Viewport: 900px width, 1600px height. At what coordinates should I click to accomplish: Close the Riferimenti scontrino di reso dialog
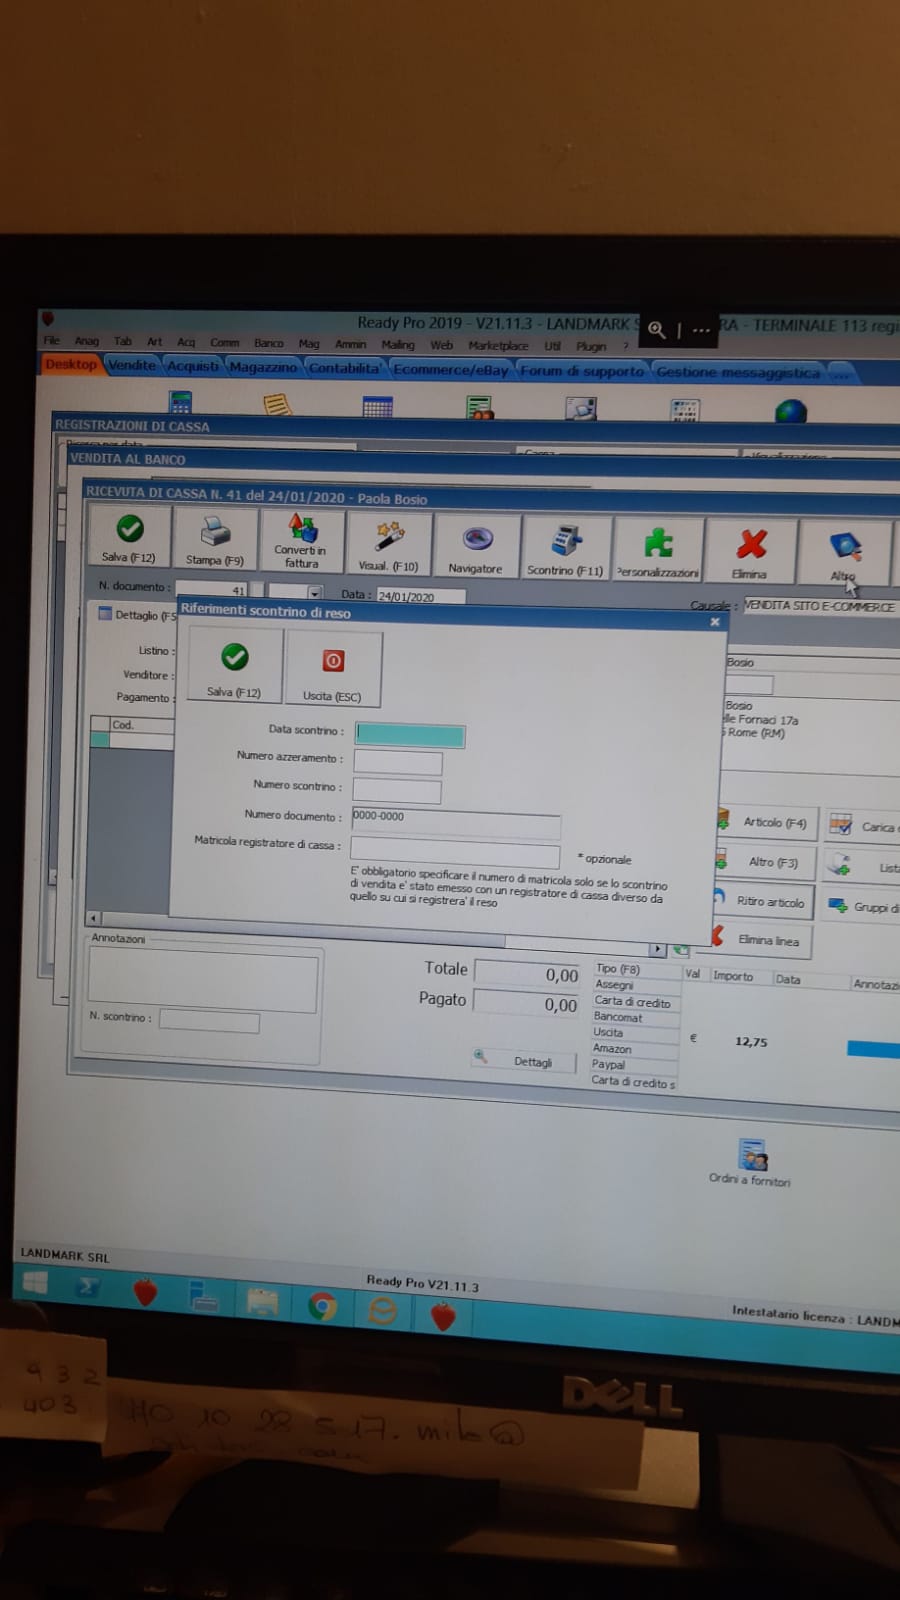click(715, 622)
